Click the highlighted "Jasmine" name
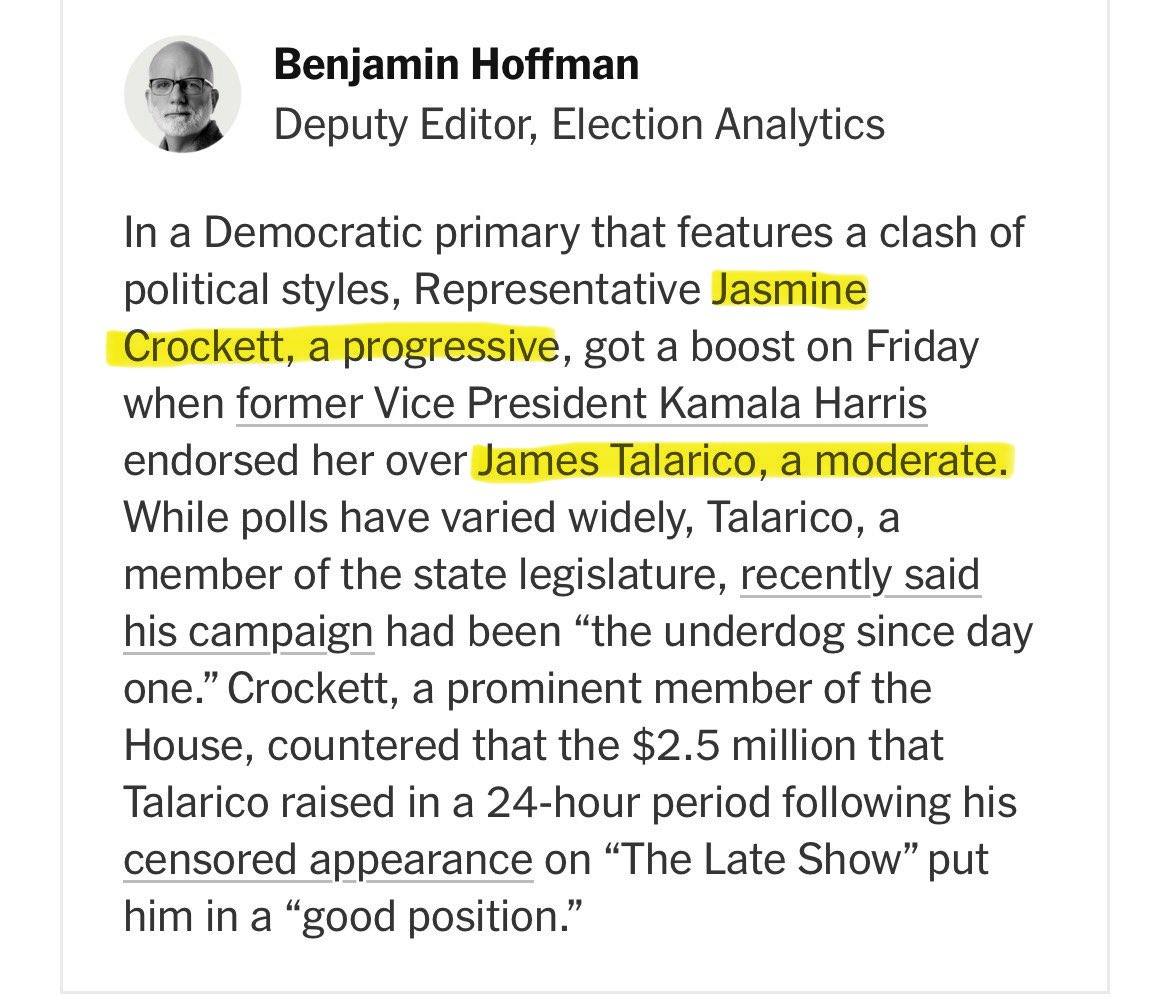Viewport: 1170px width, 1004px height. 788,291
